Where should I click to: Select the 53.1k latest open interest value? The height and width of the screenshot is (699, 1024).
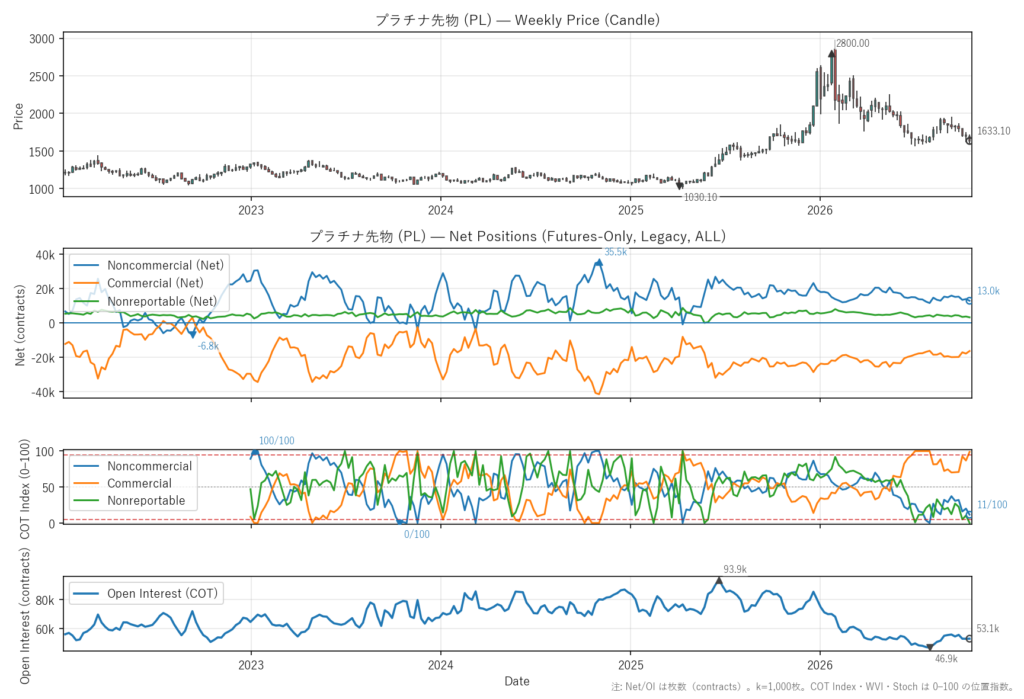(x=988, y=628)
